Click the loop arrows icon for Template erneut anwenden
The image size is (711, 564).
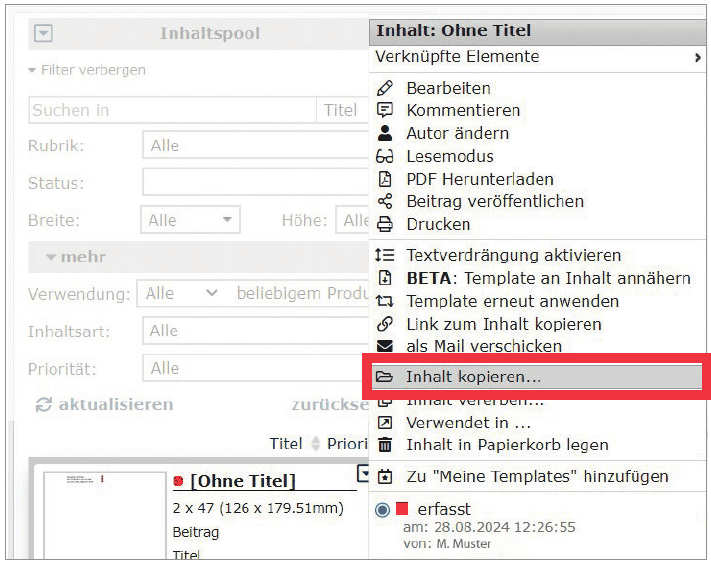[x=385, y=301]
